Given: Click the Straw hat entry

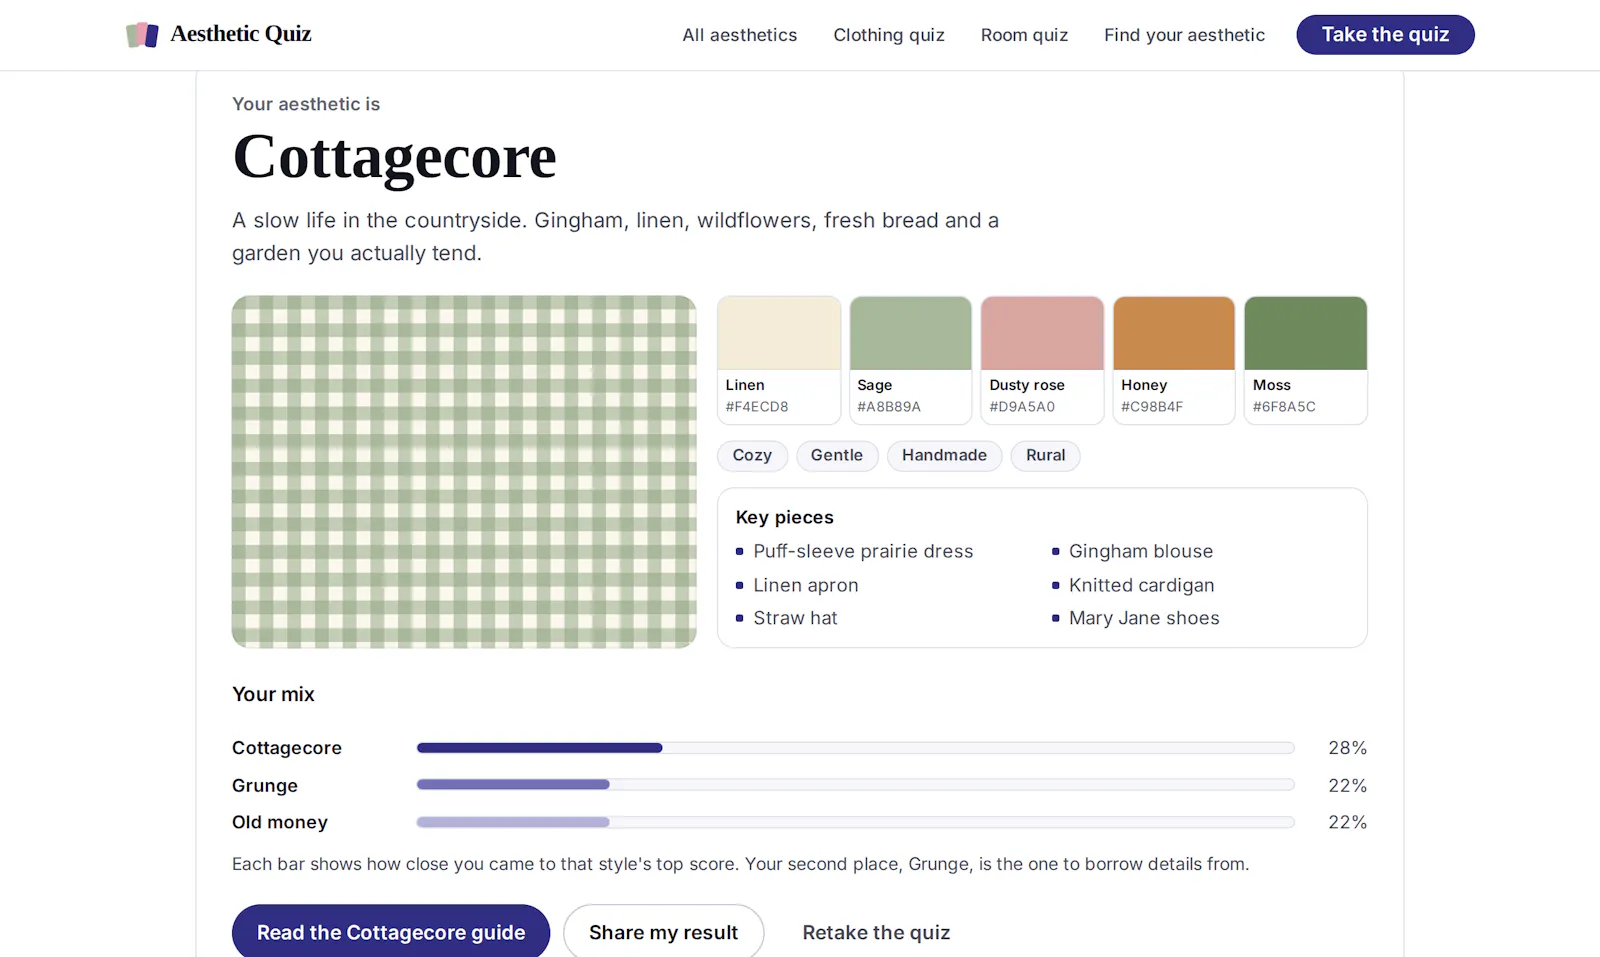Looking at the screenshot, I should point(795,619).
